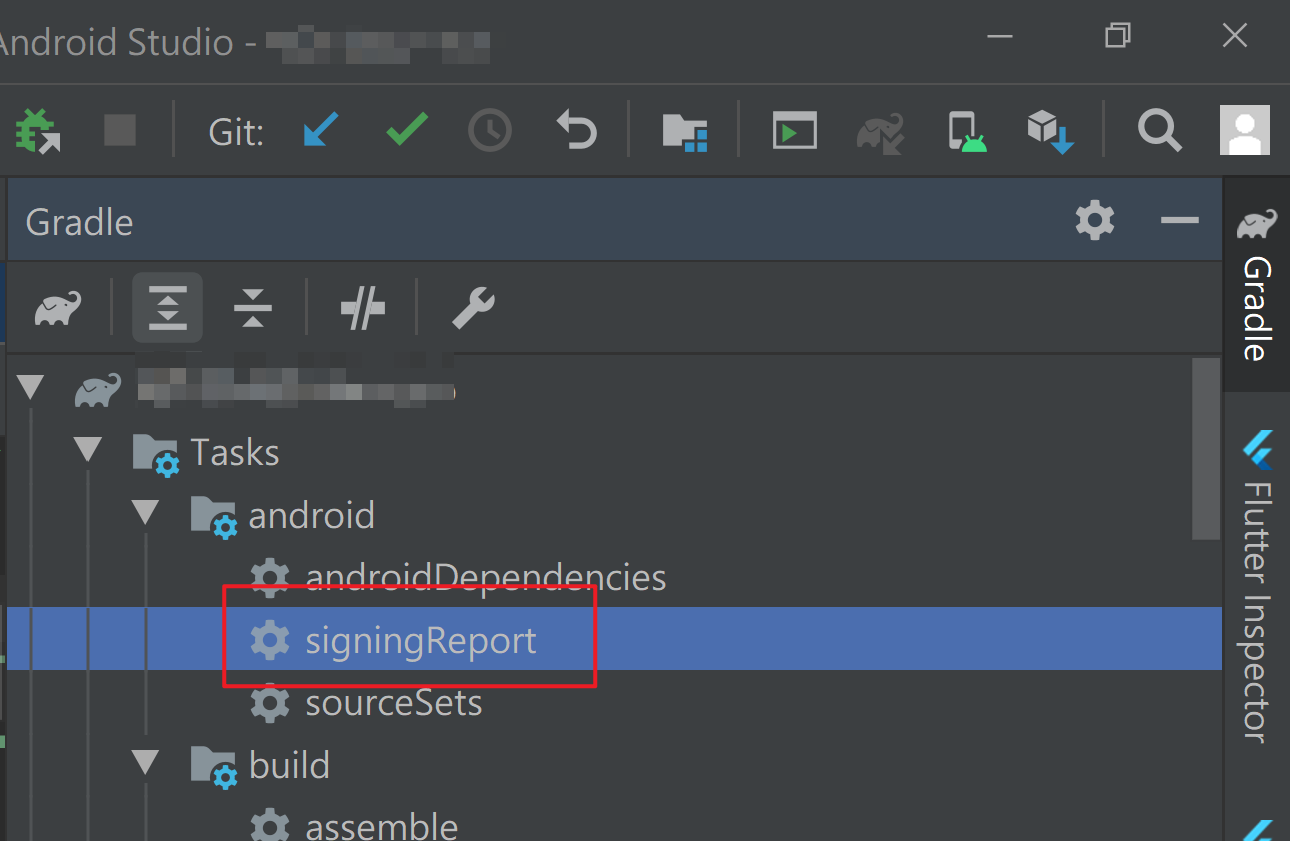1290x841 pixels.
Task: Collapse the root Gradle project node
Action: click(31, 388)
